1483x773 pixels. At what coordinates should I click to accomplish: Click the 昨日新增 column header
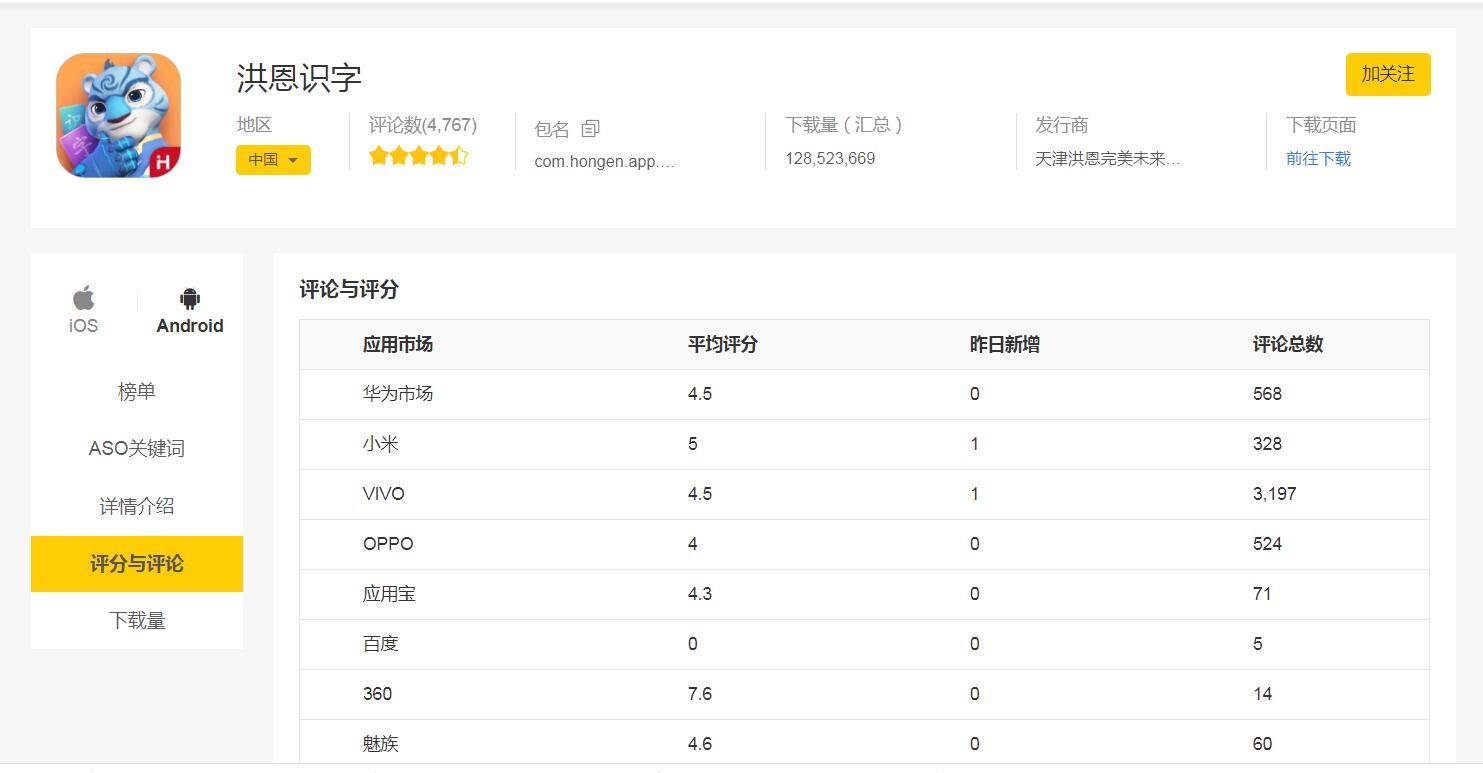(1005, 344)
